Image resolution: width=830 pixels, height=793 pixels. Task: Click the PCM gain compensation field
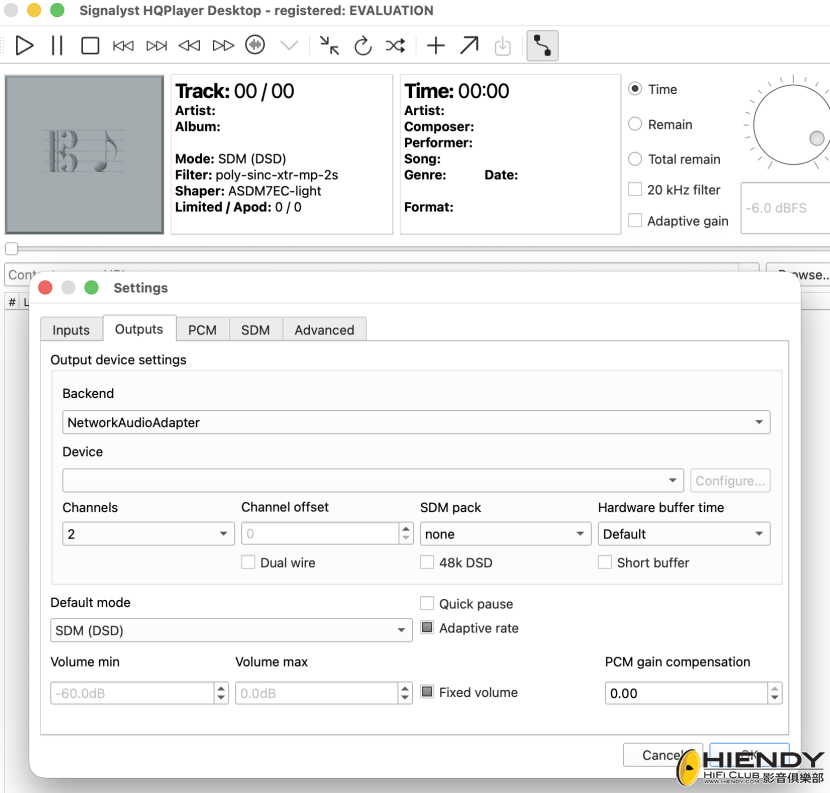(x=687, y=693)
